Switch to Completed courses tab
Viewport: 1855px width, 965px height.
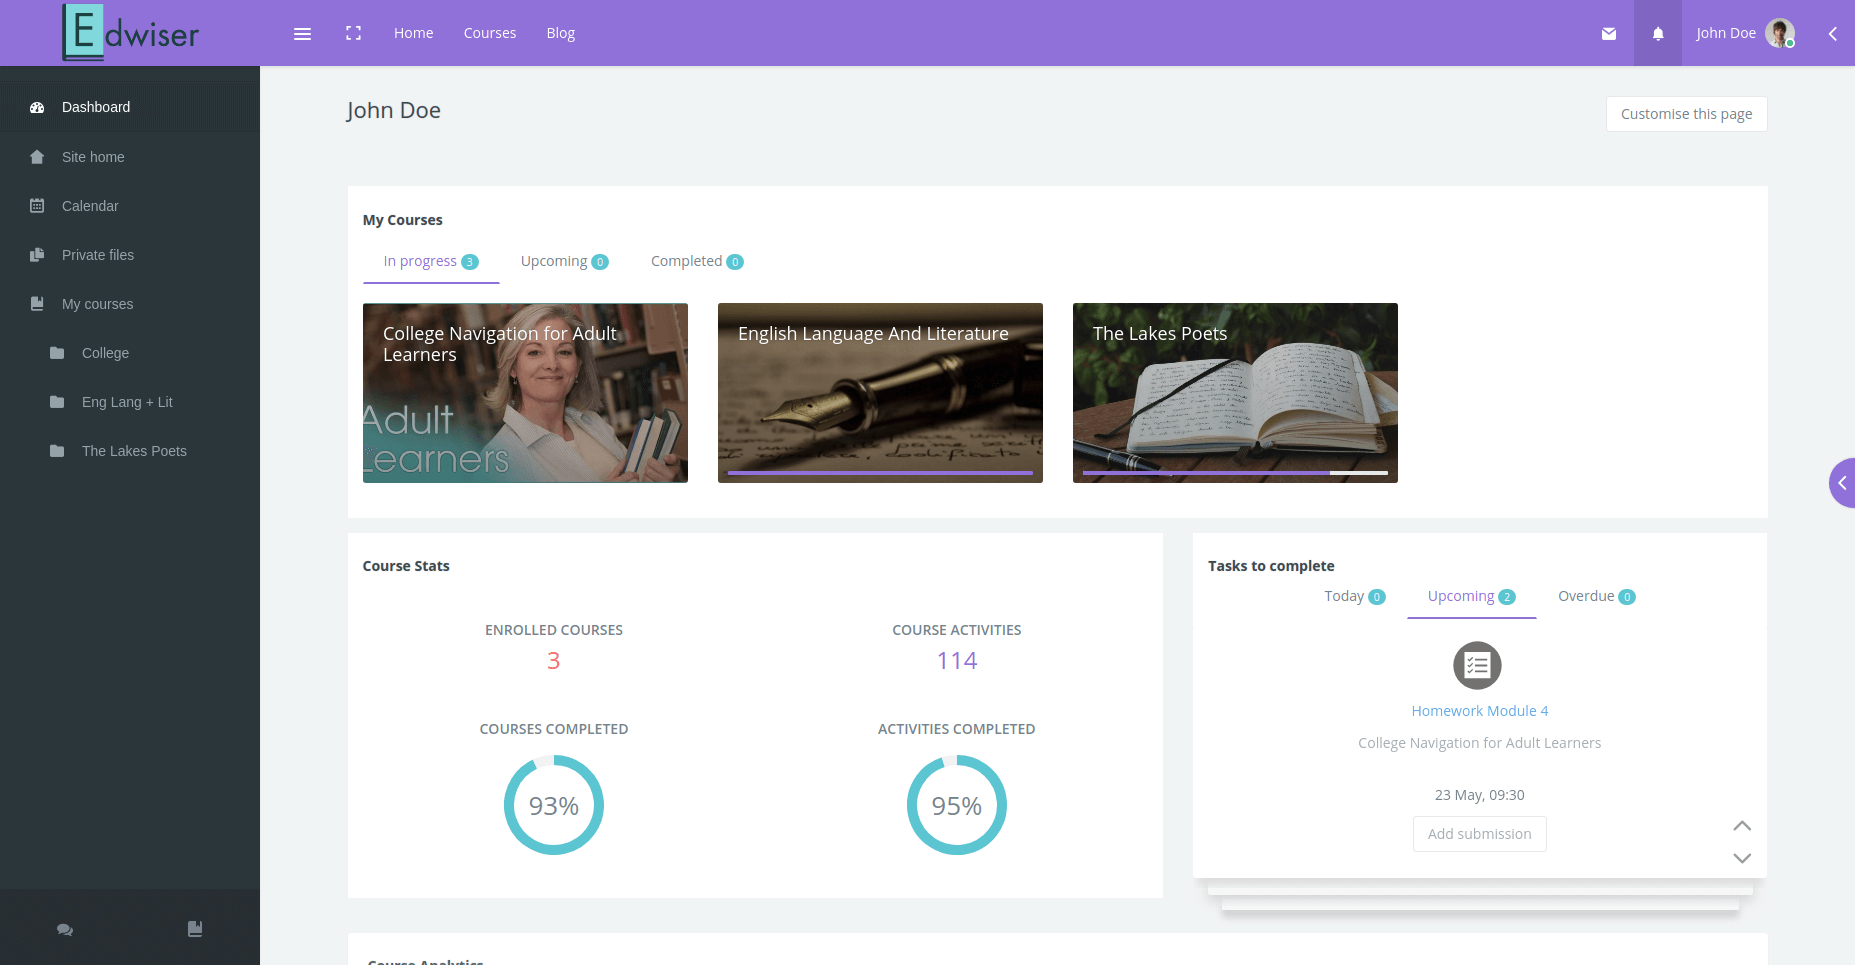coord(697,261)
